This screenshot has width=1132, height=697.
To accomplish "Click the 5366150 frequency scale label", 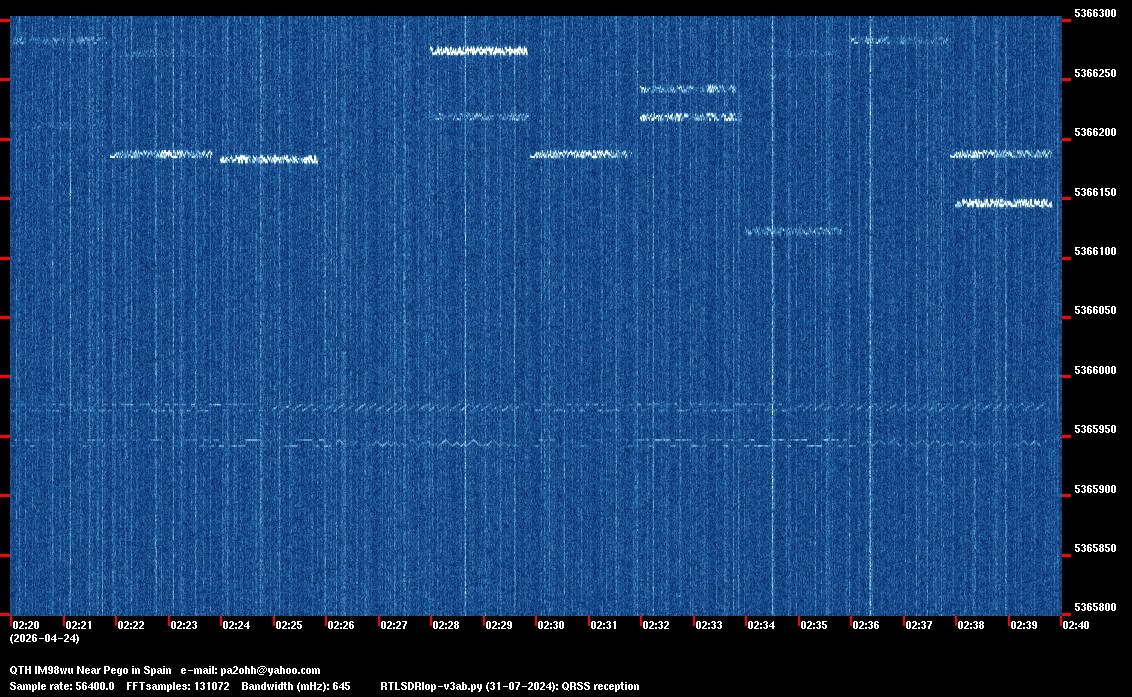I will [1093, 192].
